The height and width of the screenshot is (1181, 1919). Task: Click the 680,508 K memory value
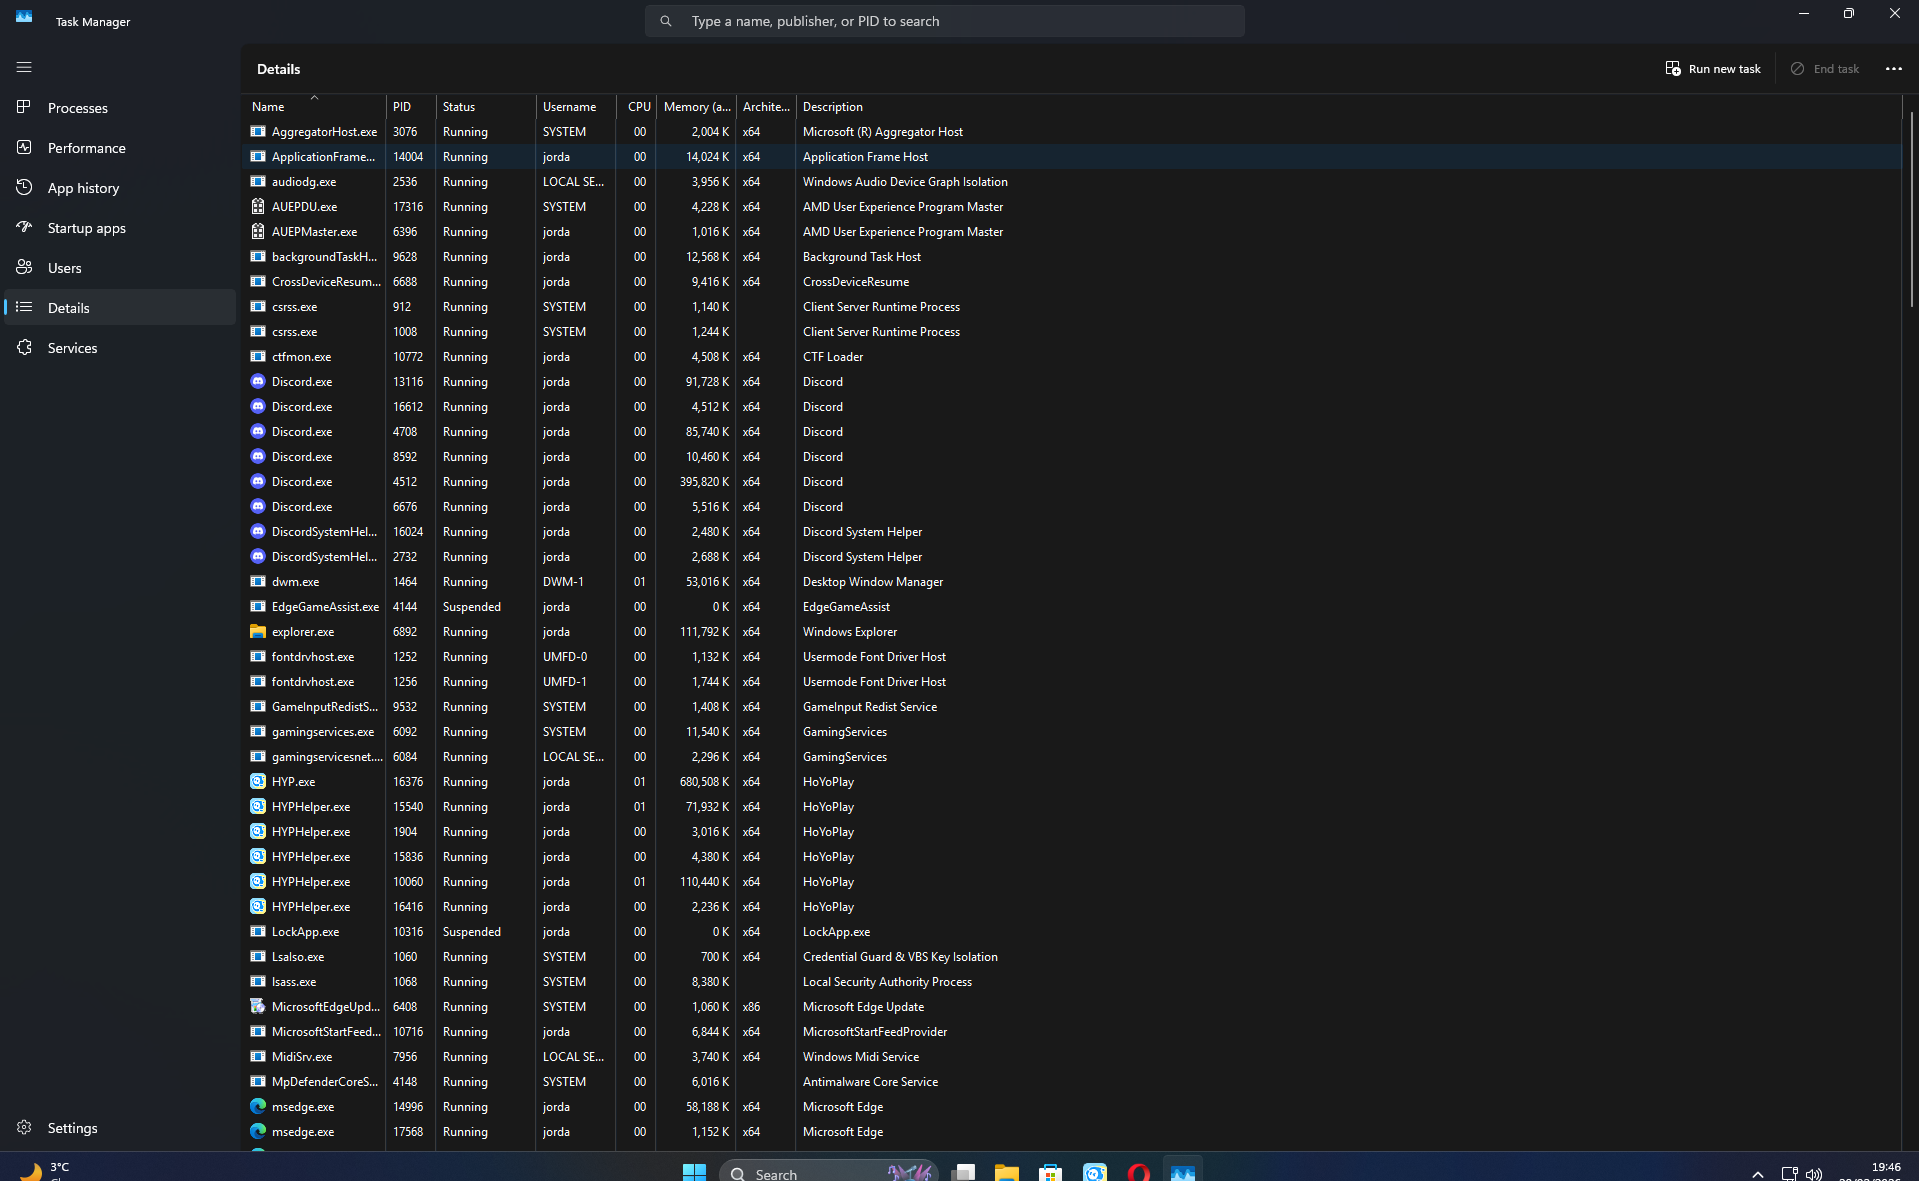tap(704, 782)
